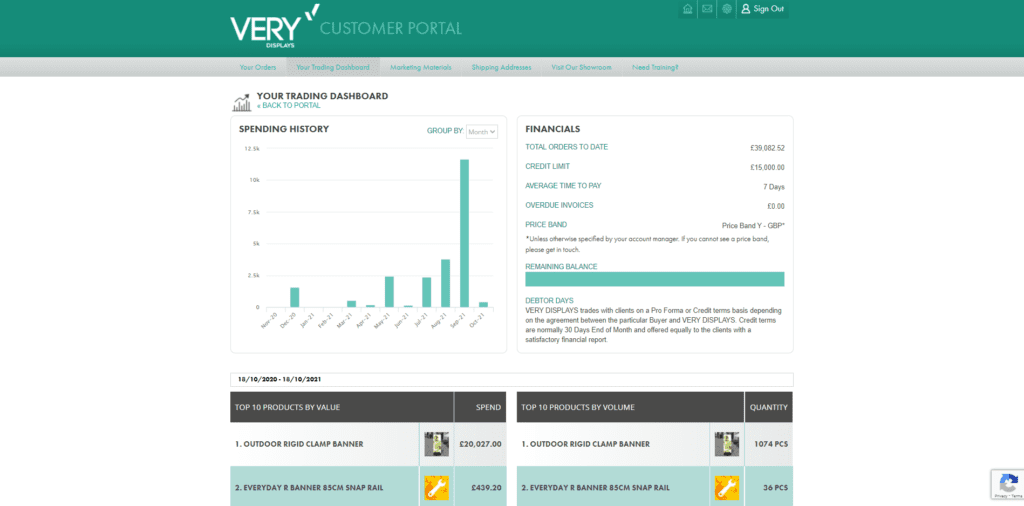Click the VERY Displays logo
Image resolution: width=1024 pixels, height=506 pixels.
(x=275, y=27)
